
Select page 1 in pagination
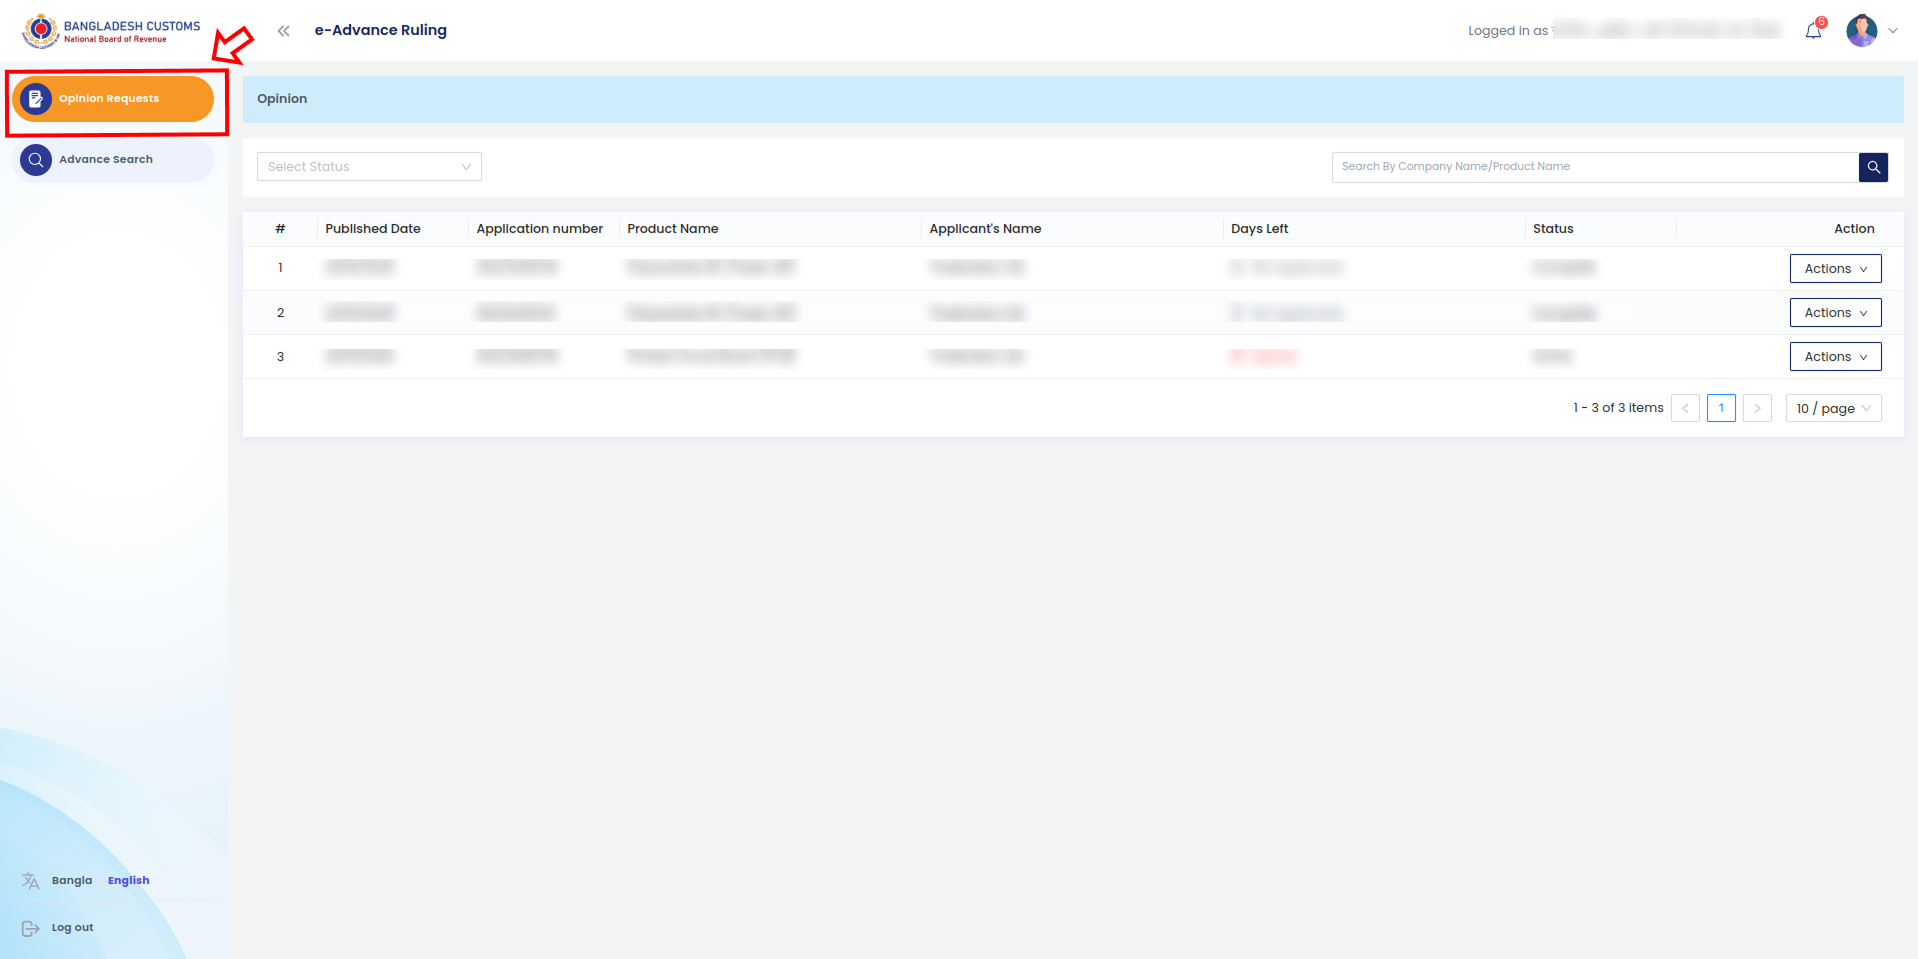pyautogui.click(x=1721, y=408)
